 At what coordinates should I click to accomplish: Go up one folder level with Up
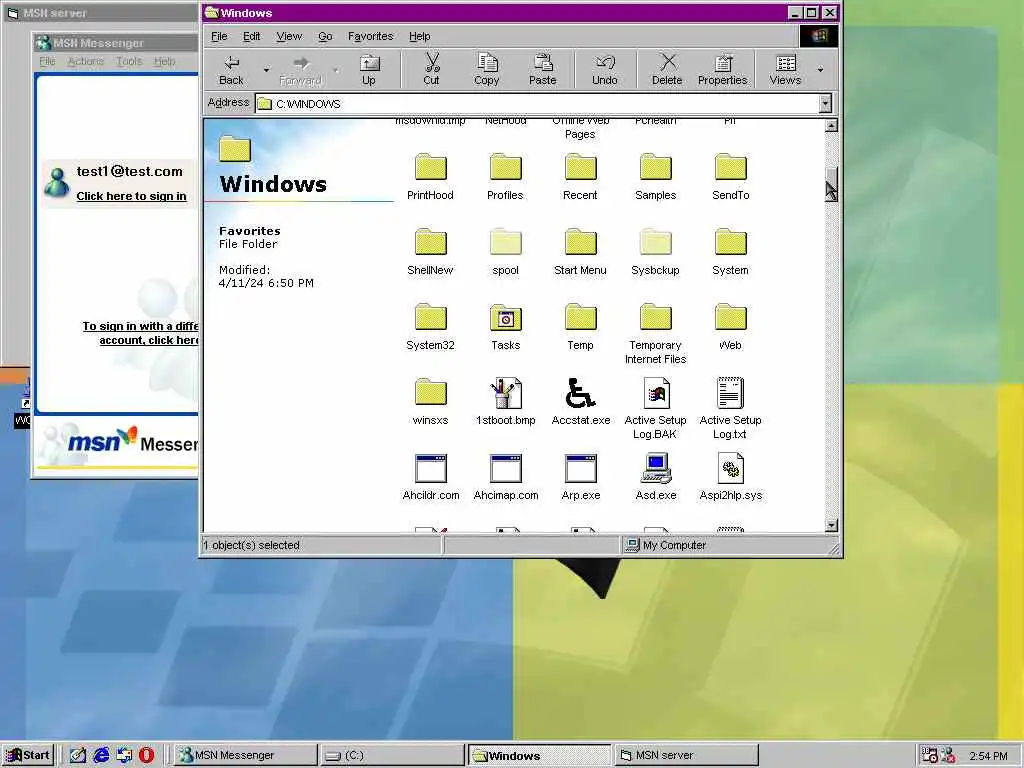[369, 70]
